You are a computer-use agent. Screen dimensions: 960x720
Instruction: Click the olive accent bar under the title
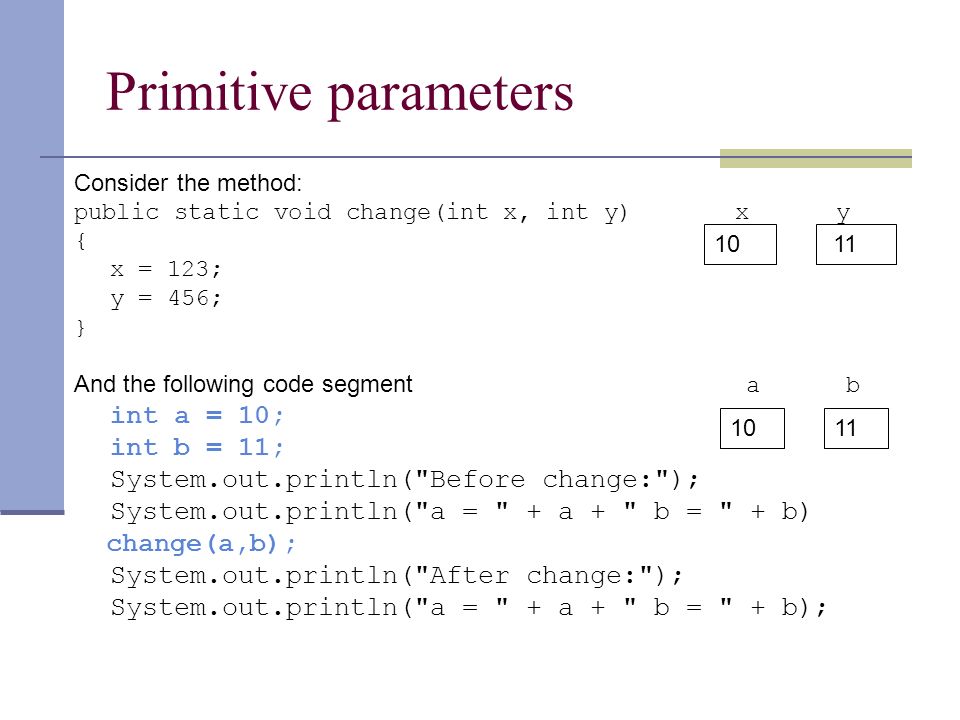(x=816, y=158)
